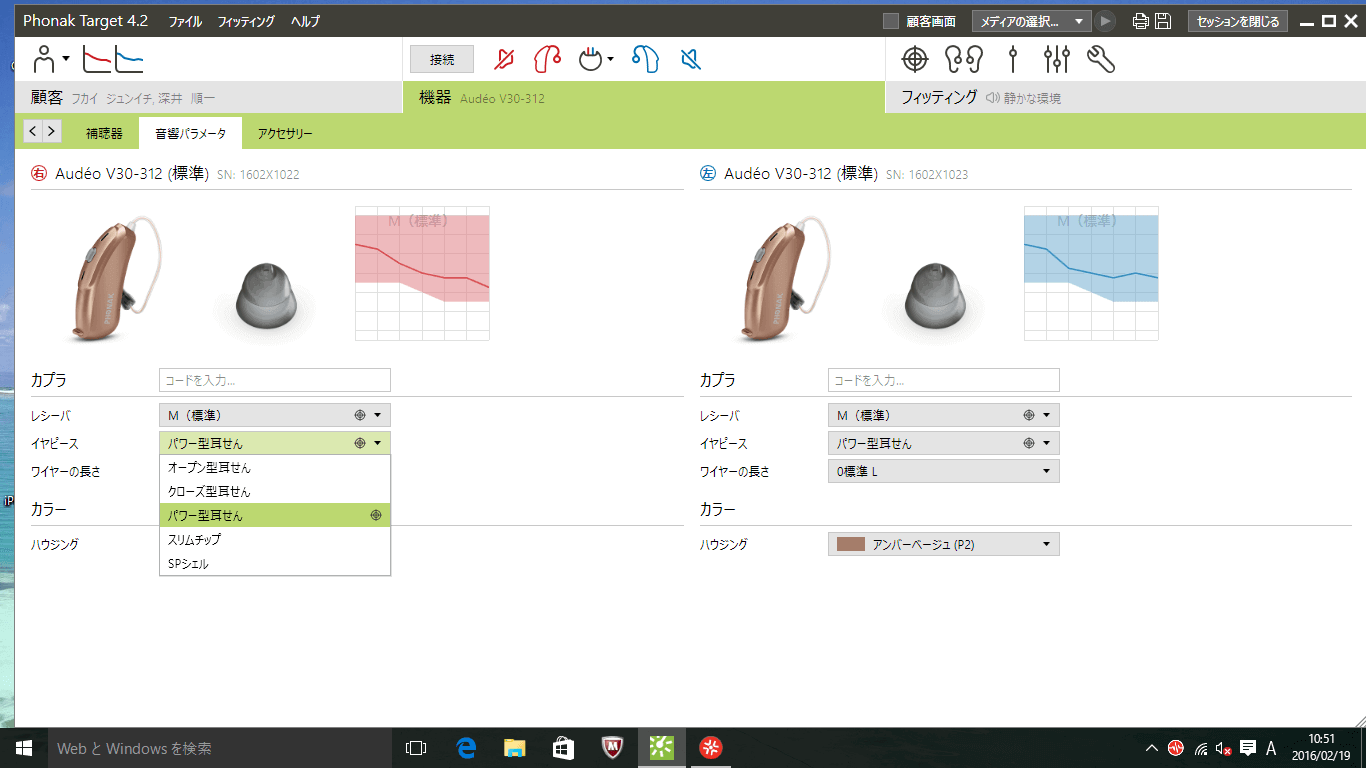Open the フィッティング 静かな環境 section header
The height and width of the screenshot is (768, 1366).
(1126, 97)
